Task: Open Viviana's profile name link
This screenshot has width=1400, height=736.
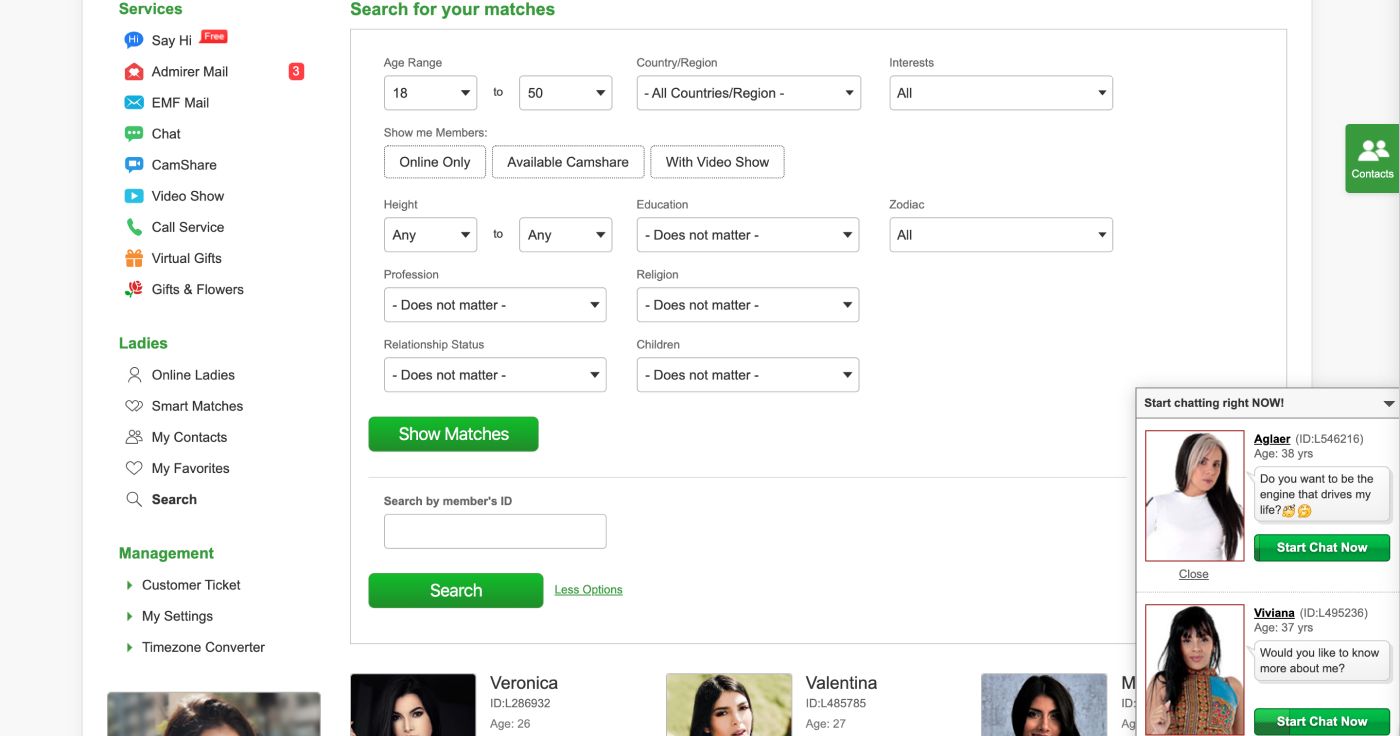Action: (1274, 613)
